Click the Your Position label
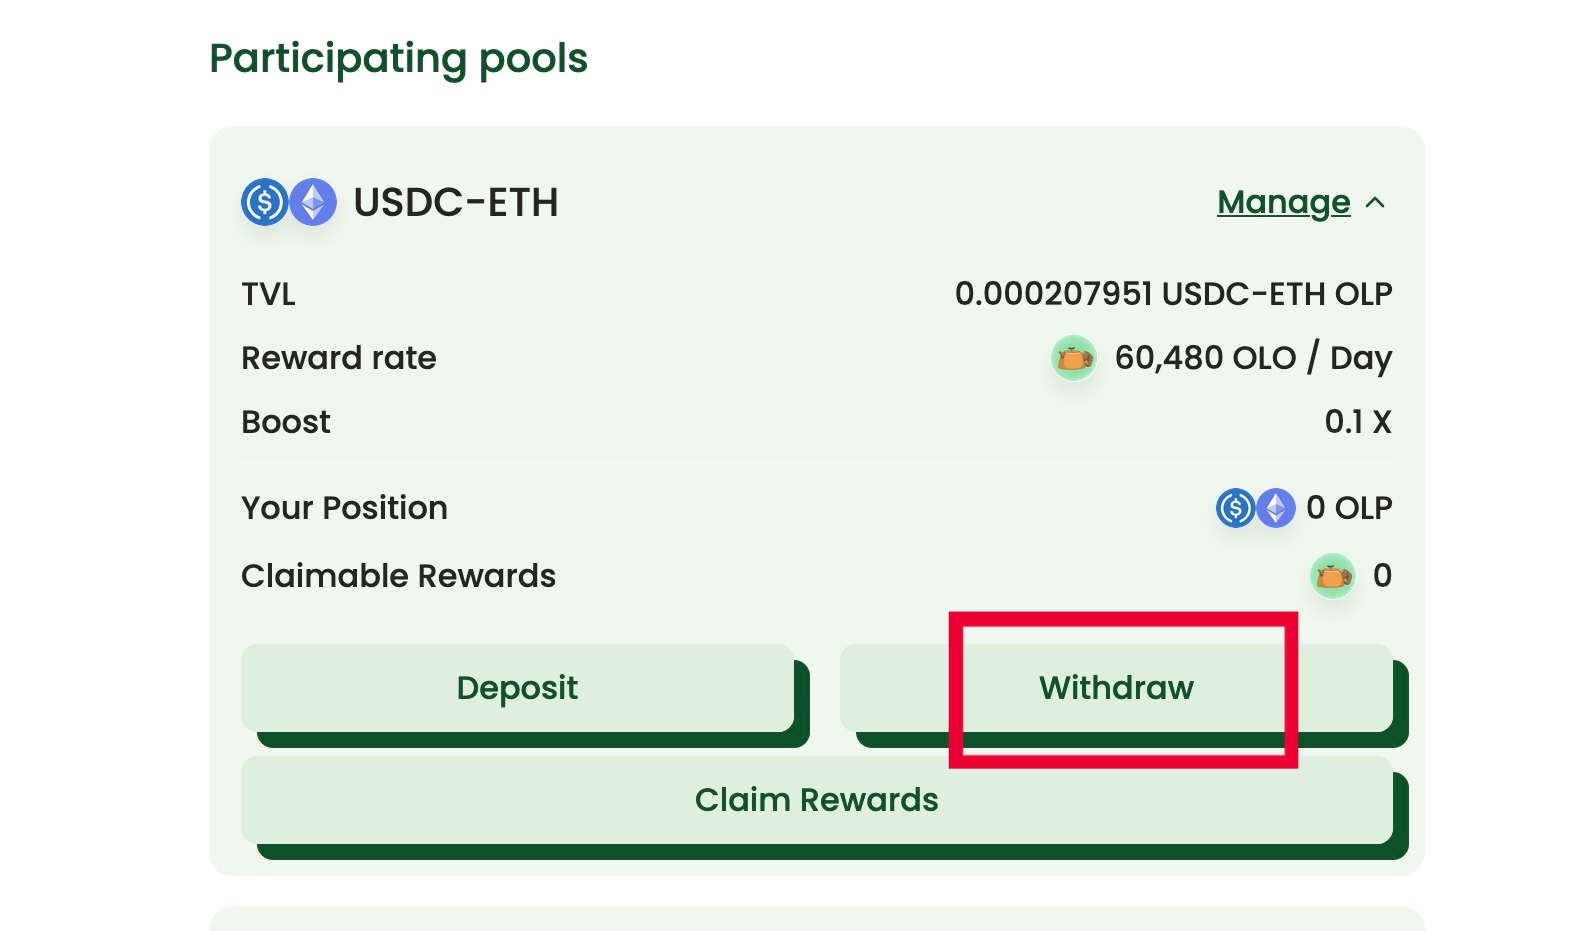The height and width of the screenshot is (931, 1570). click(344, 508)
